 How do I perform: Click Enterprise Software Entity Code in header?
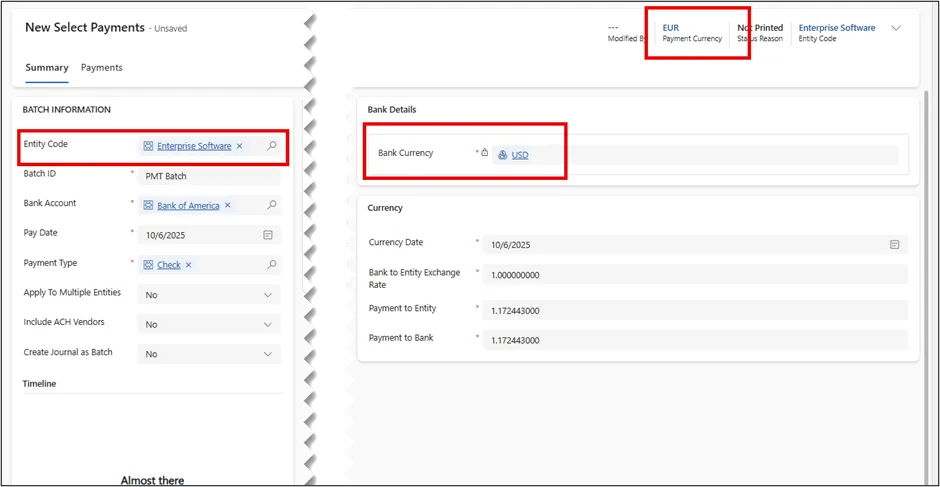click(837, 33)
